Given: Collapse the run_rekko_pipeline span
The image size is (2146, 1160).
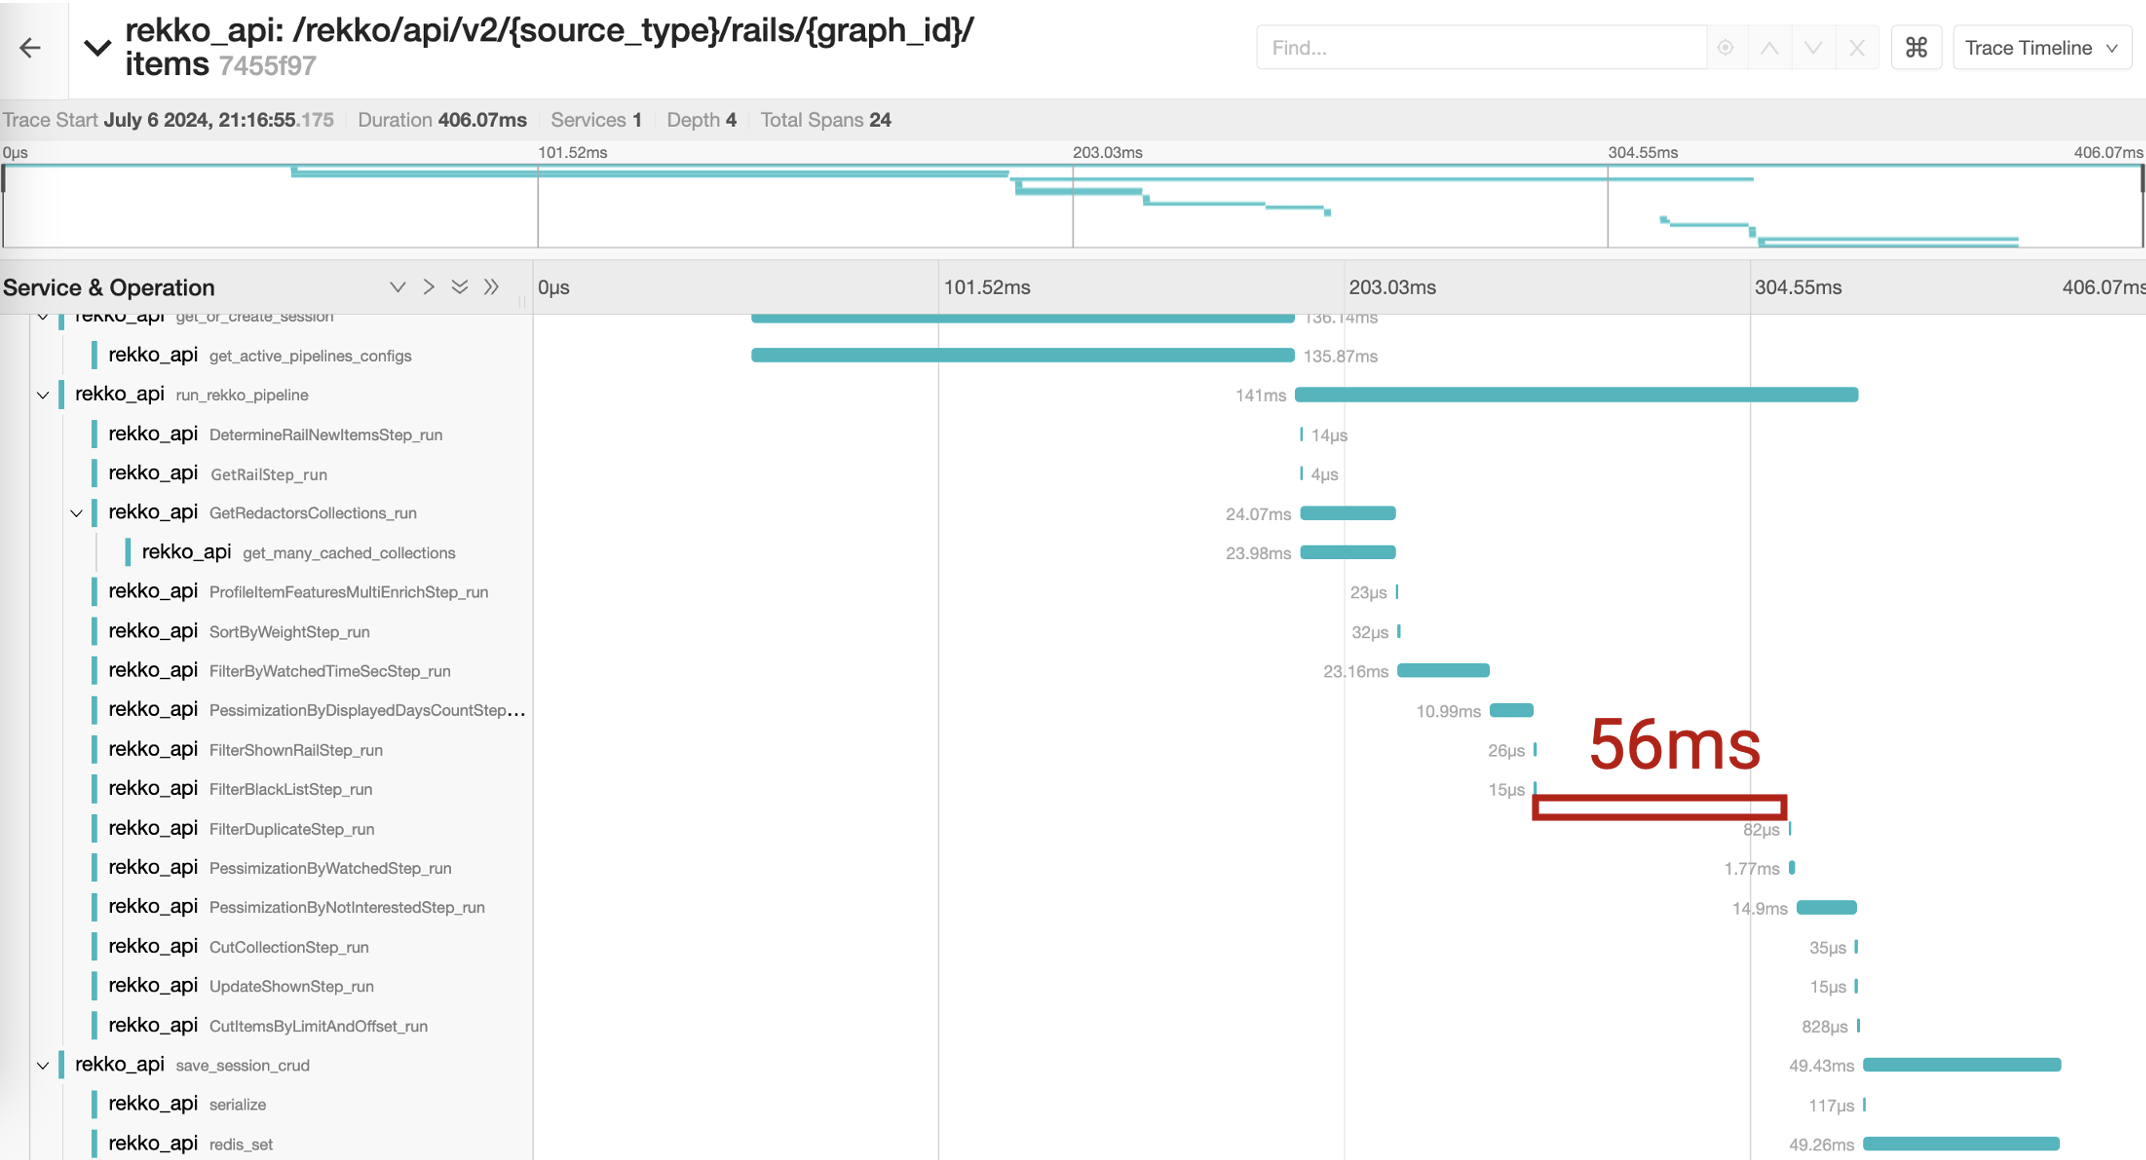Looking at the screenshot, I should (43, 395).
